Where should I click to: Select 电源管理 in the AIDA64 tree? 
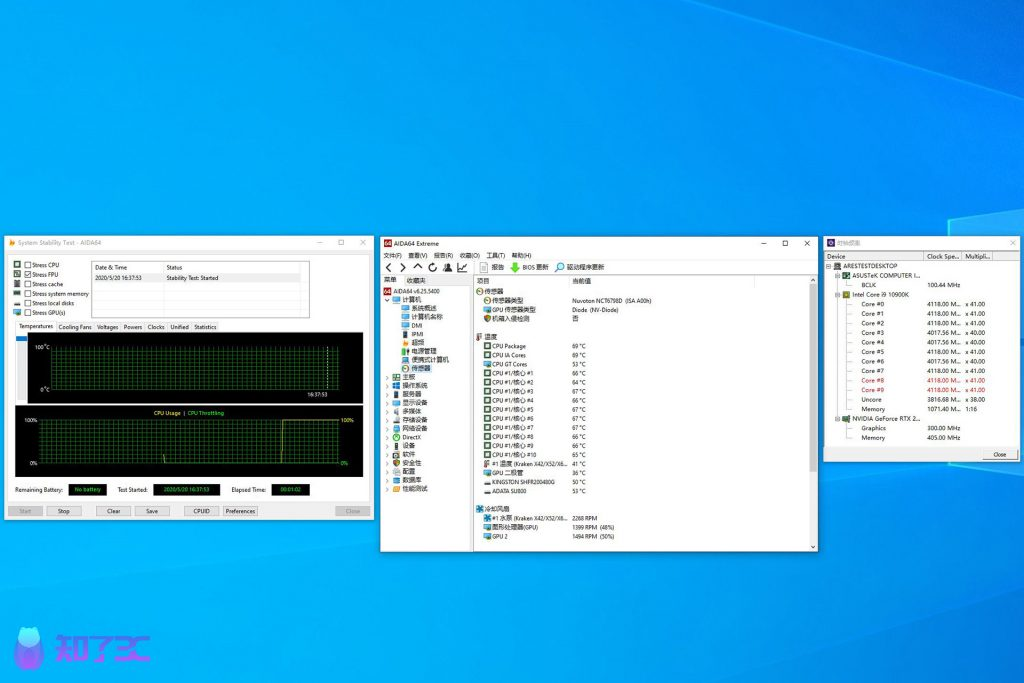419,351
